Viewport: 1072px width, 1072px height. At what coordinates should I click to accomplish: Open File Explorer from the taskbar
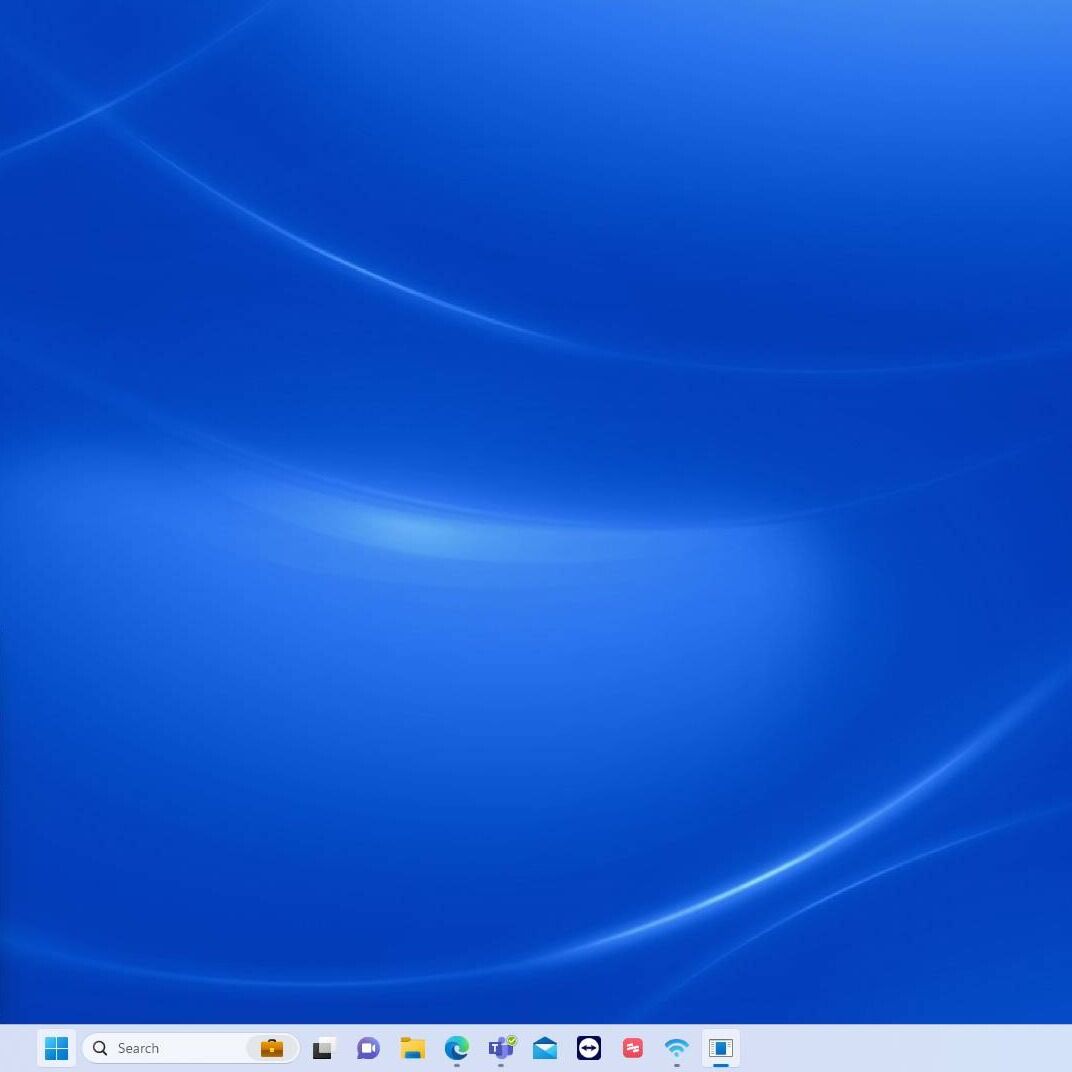[x=412, y=1048]
